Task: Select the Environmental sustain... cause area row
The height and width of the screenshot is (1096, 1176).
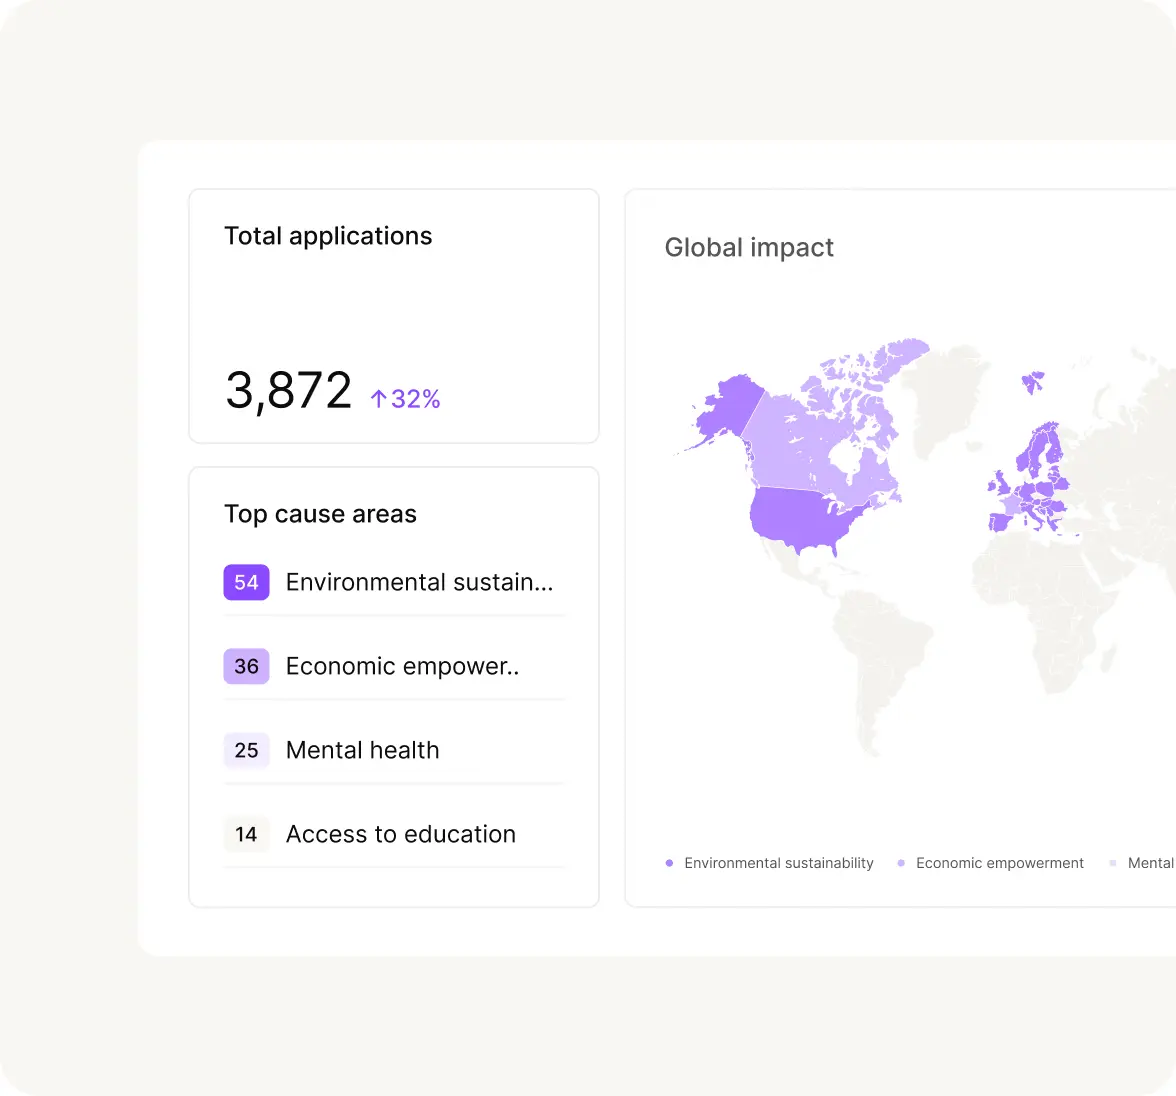Action: click(x=419, y=582)
